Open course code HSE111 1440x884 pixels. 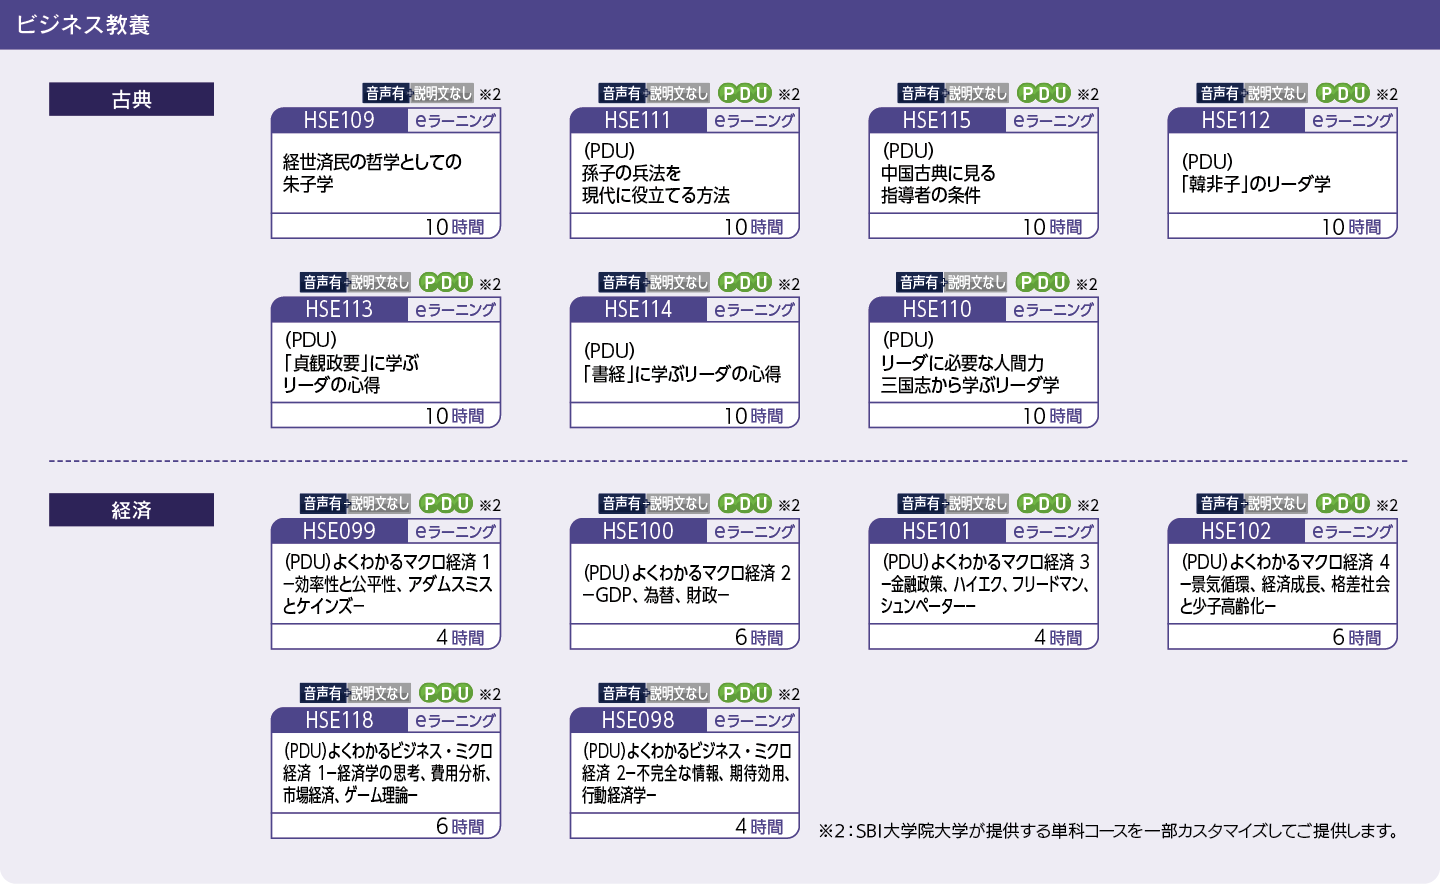(638, 120)
